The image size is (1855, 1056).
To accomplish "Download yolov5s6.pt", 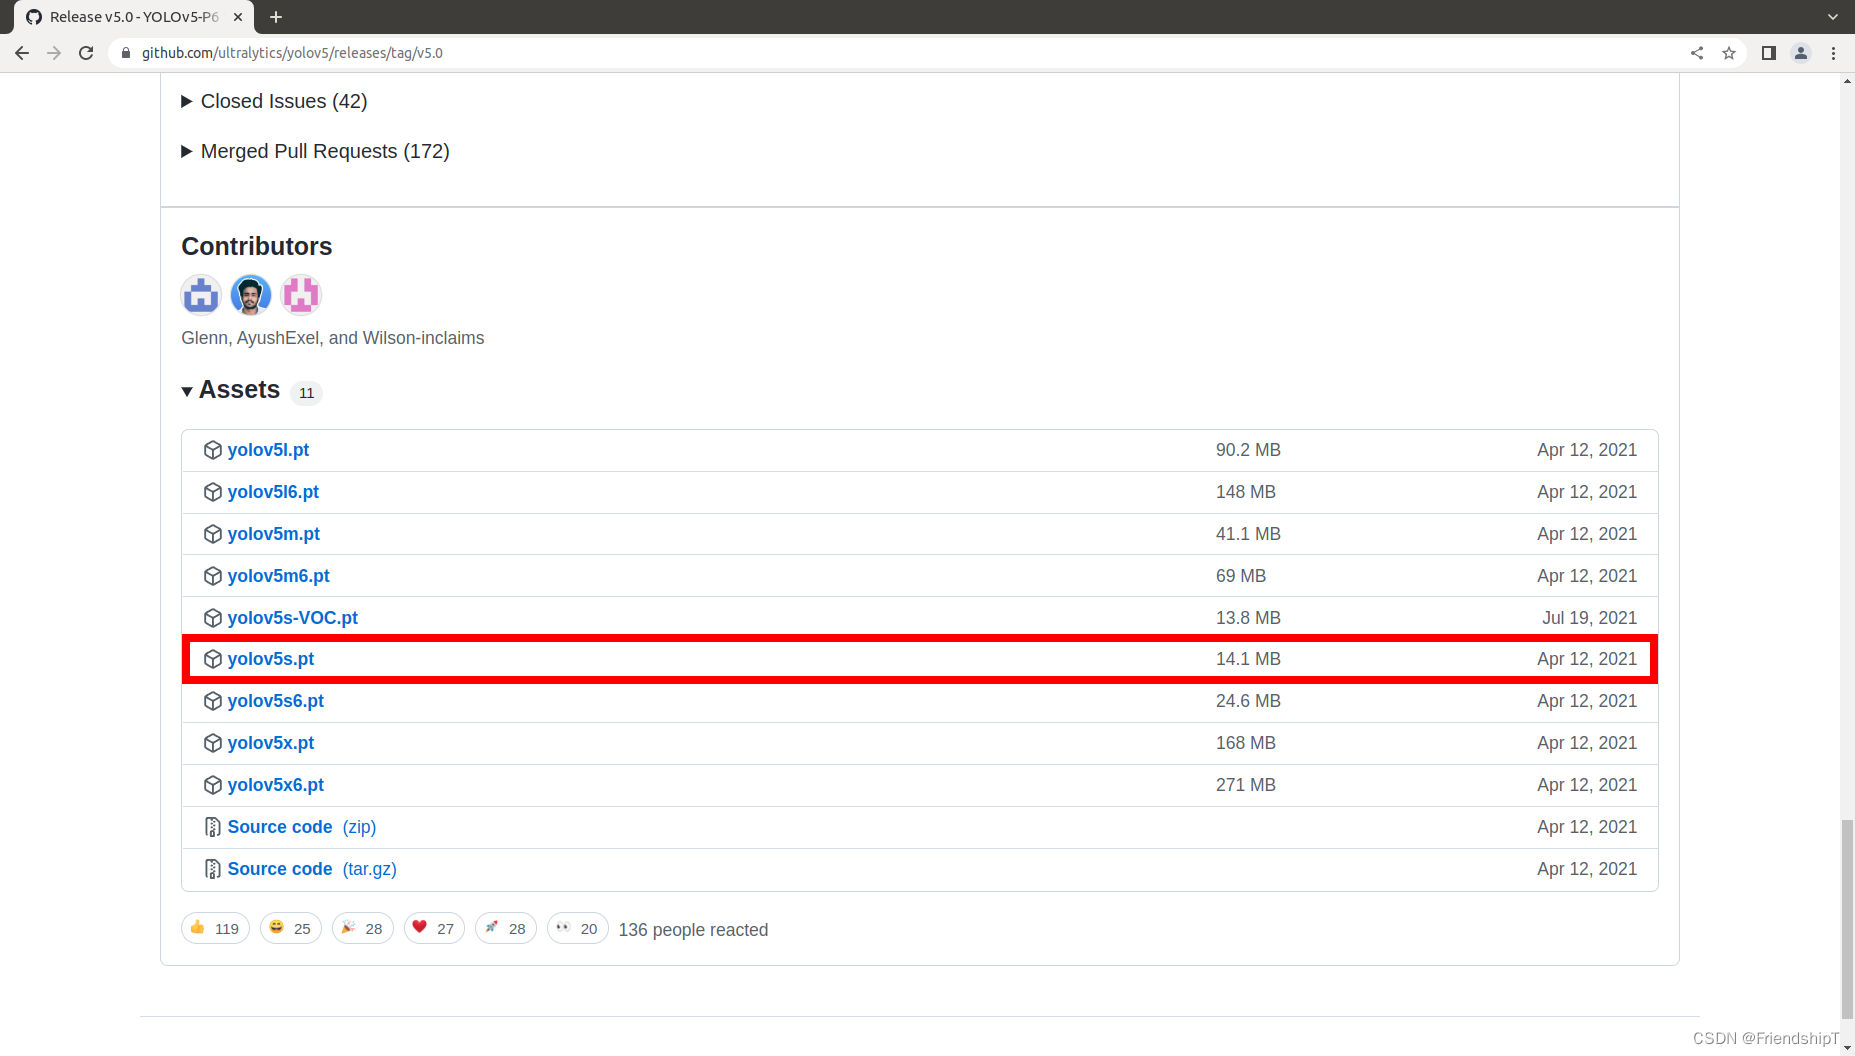I will coord(276,701).
